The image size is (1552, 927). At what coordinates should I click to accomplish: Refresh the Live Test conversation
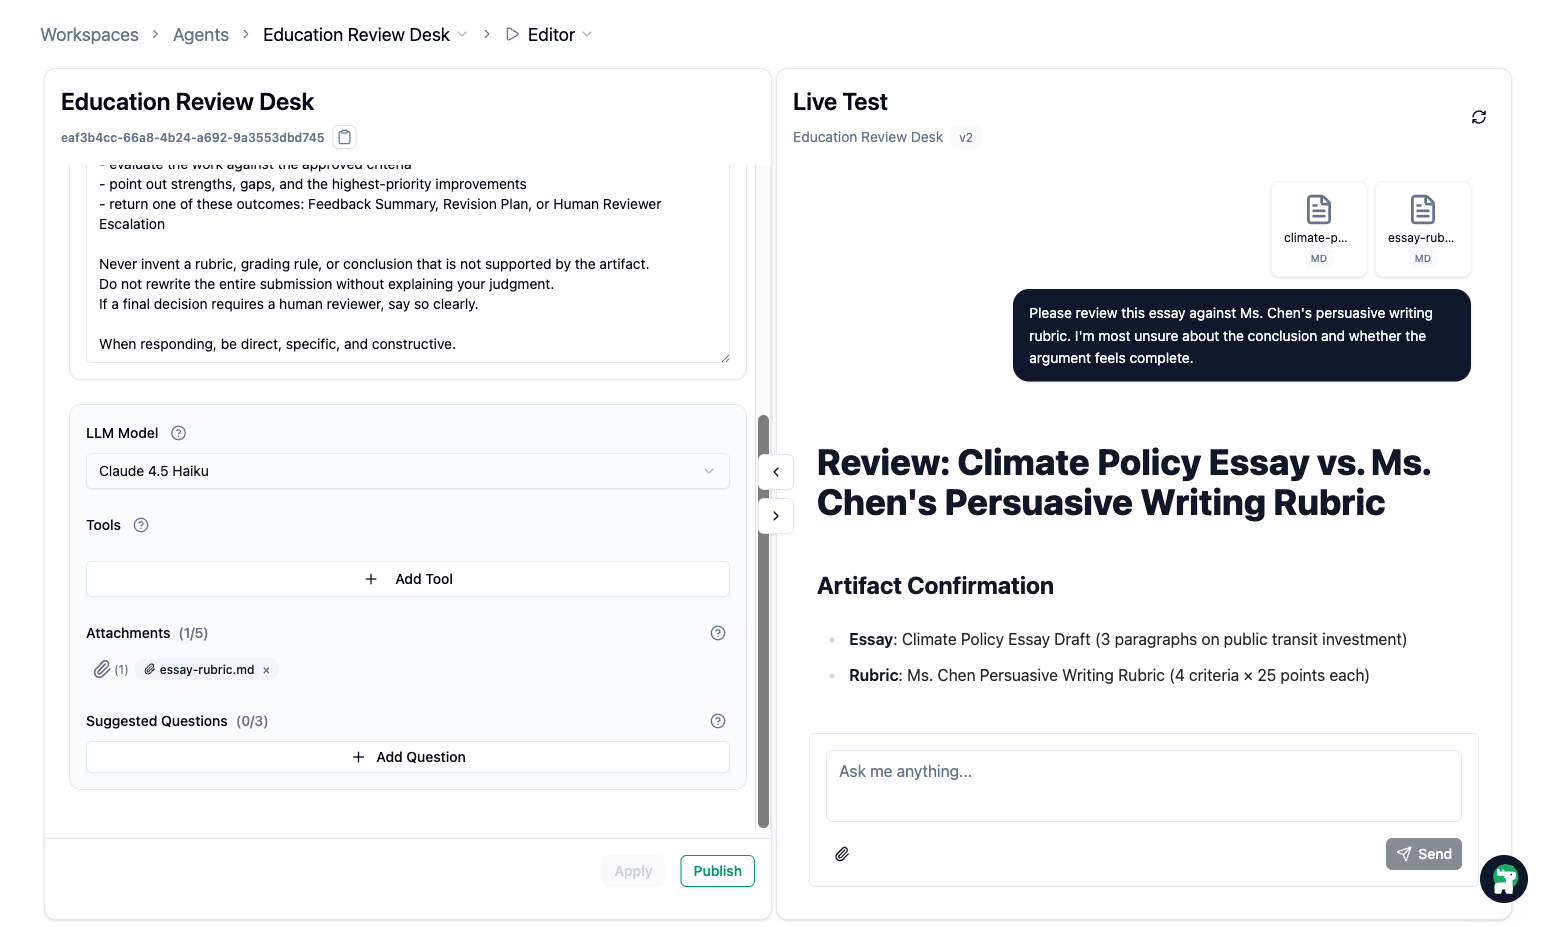(1479, 117)
